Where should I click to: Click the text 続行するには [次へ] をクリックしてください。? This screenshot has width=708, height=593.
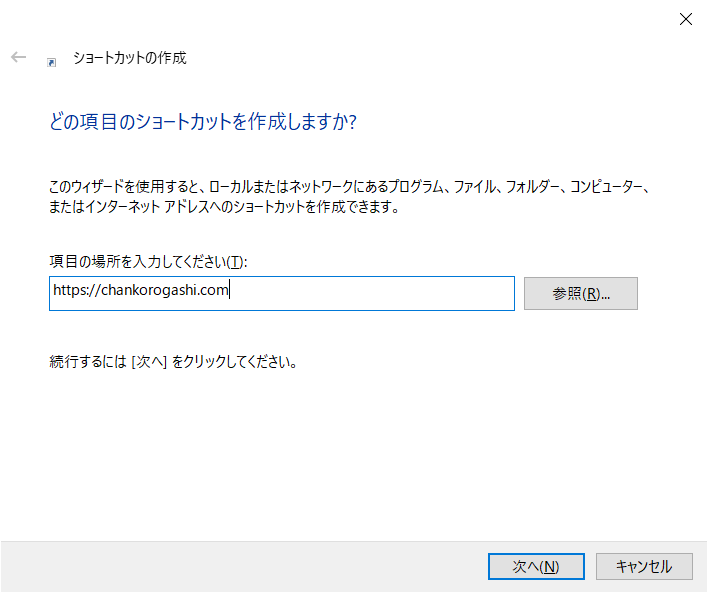(x=173, y=362)
